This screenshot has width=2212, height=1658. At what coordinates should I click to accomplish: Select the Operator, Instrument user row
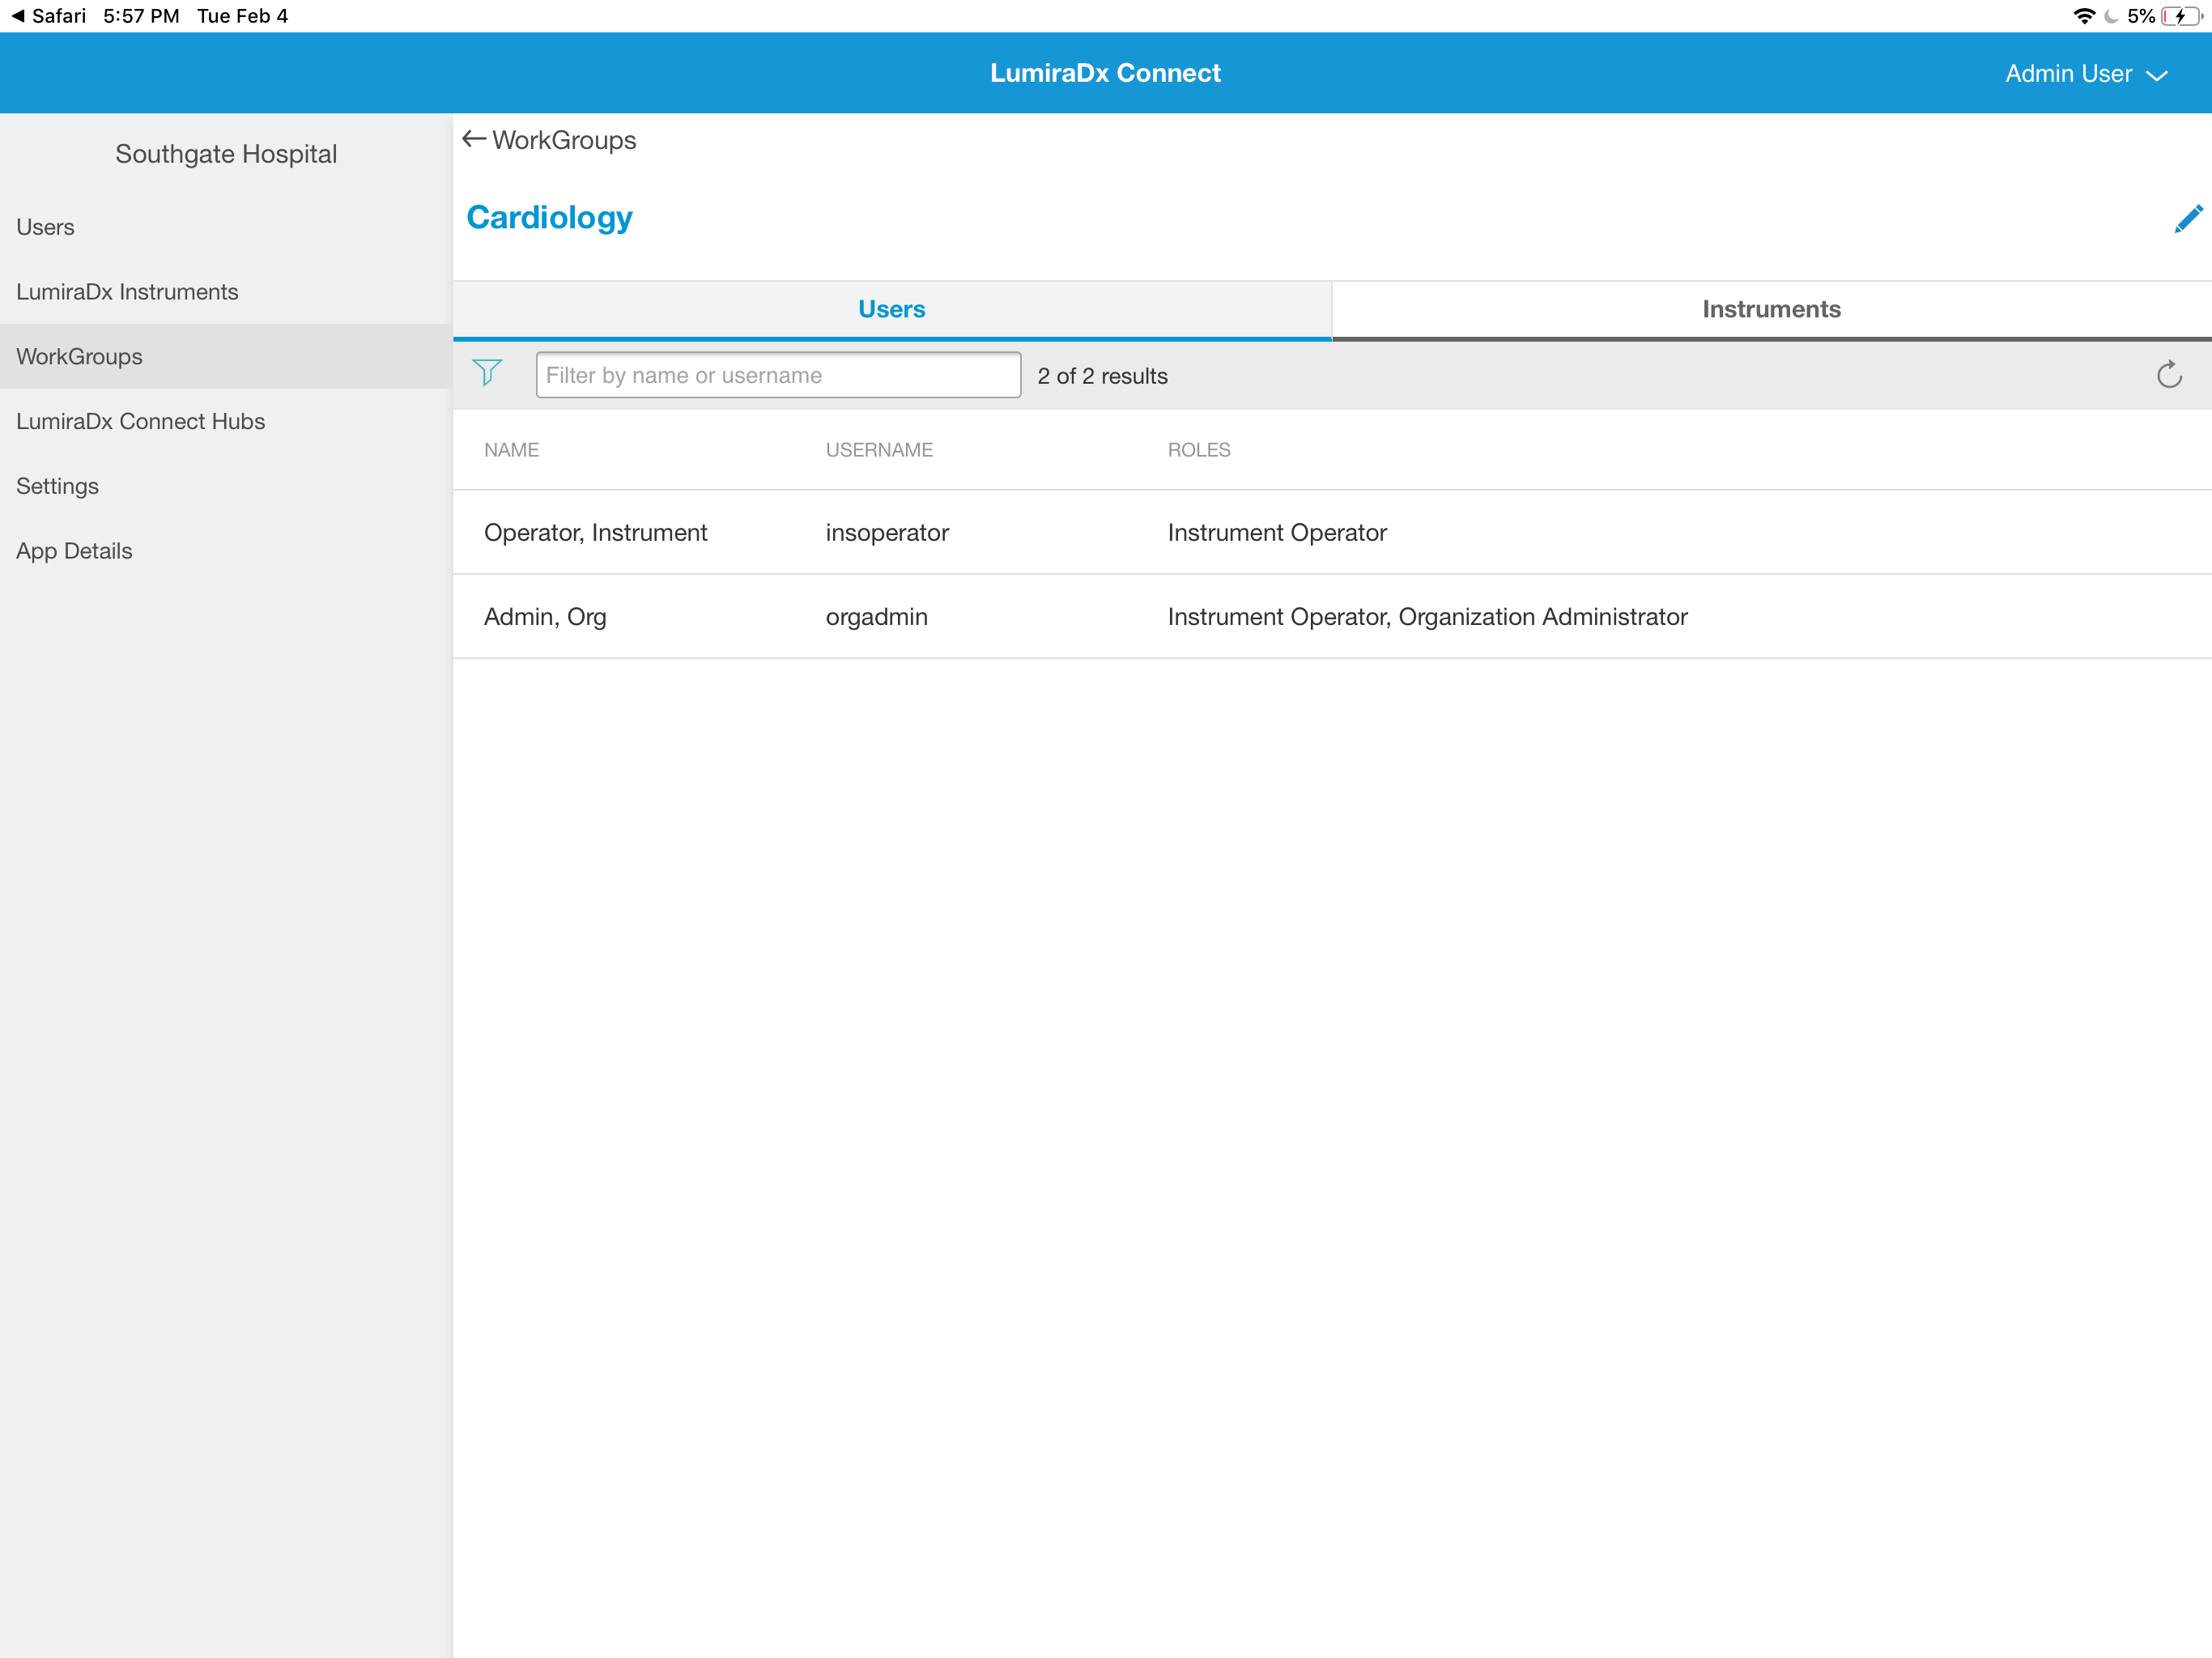[x=1332, y=533]
